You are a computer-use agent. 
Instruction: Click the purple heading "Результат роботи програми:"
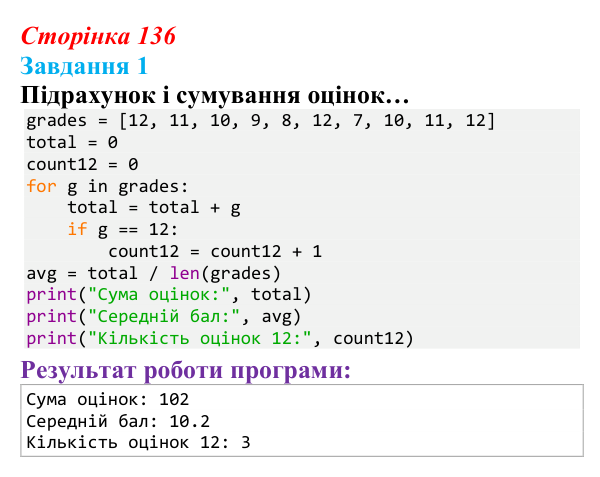(x=186, y=370)
